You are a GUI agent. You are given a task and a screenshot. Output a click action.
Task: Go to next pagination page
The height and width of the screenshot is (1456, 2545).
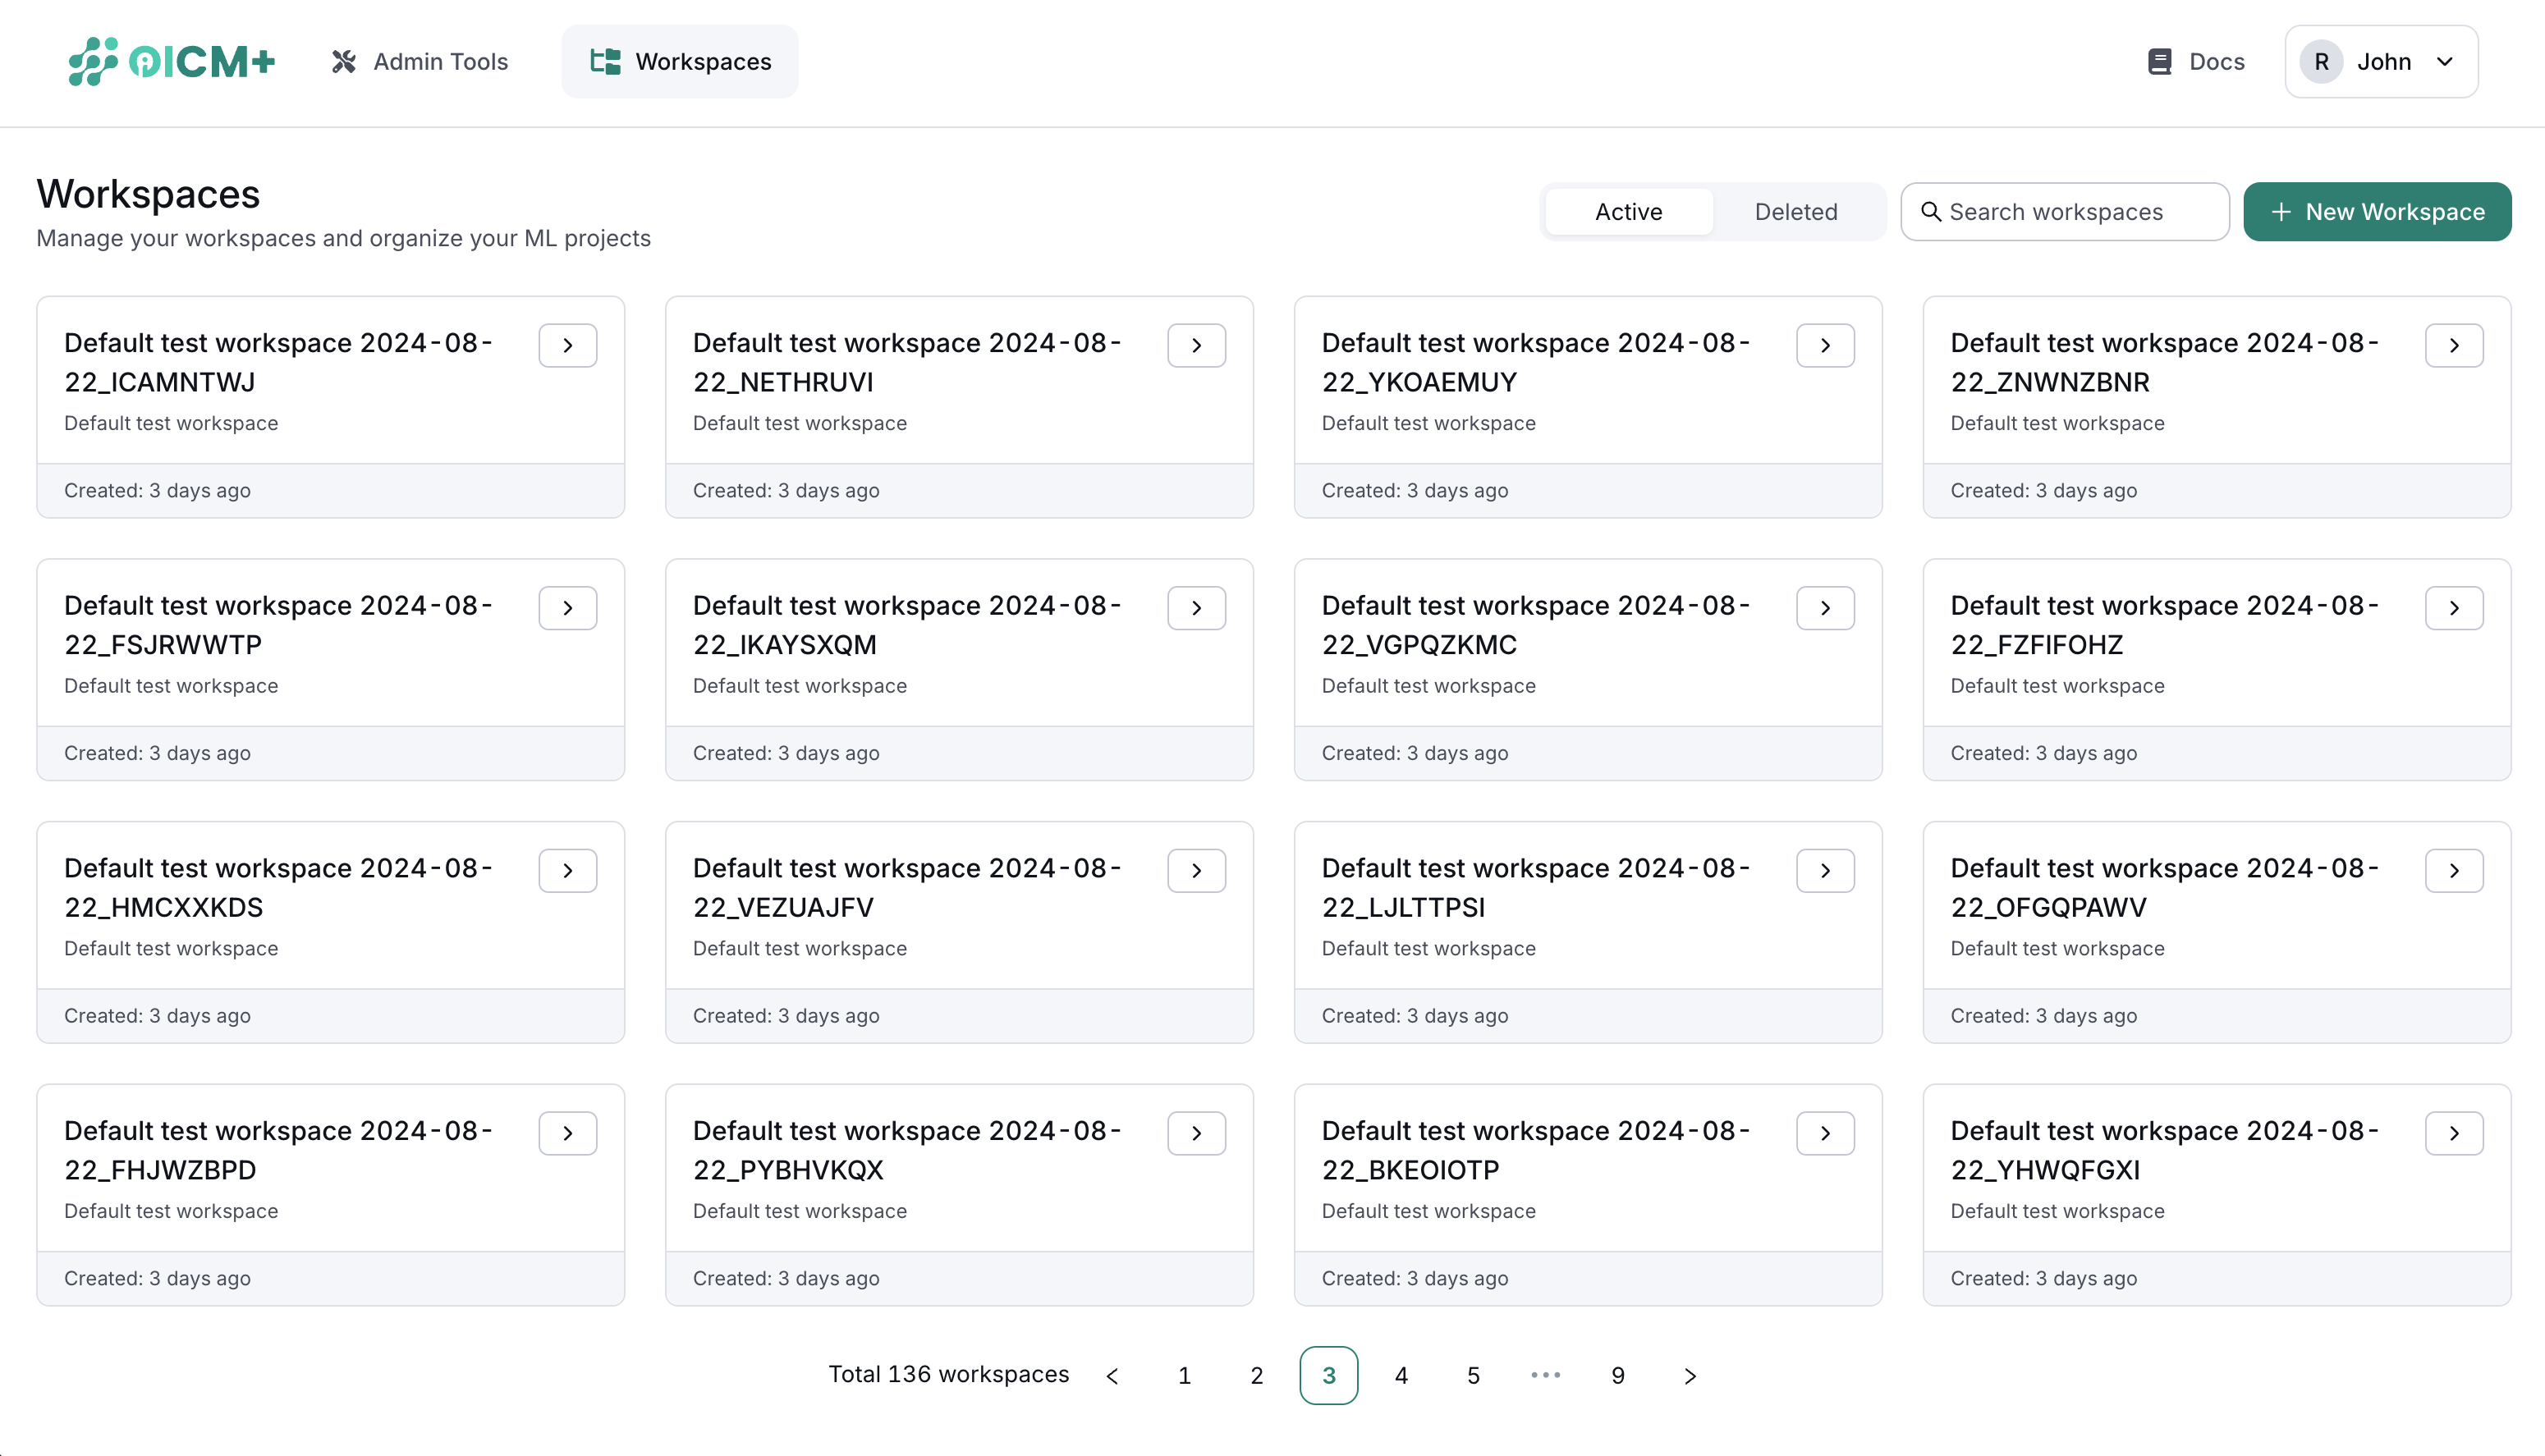[1690, 1376]
